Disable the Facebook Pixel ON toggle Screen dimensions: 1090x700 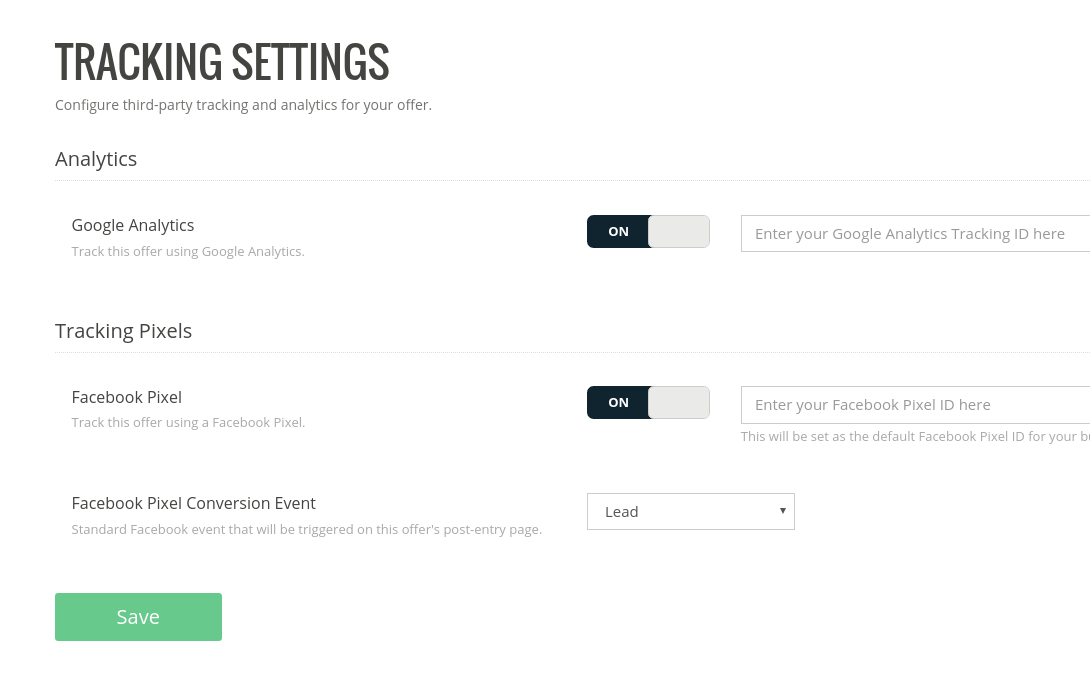point(648,402)
